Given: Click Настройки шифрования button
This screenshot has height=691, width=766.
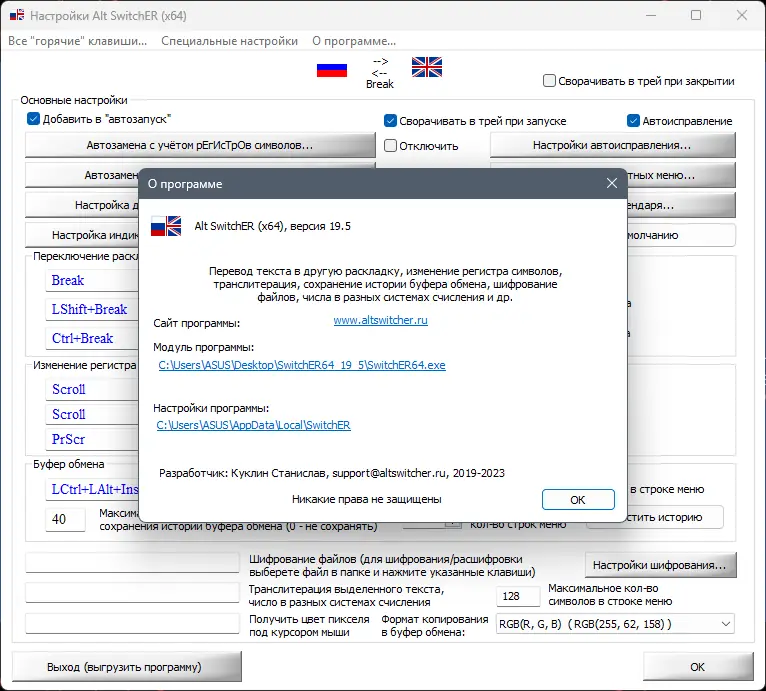Looking at the screenshot, I should 660,565.
